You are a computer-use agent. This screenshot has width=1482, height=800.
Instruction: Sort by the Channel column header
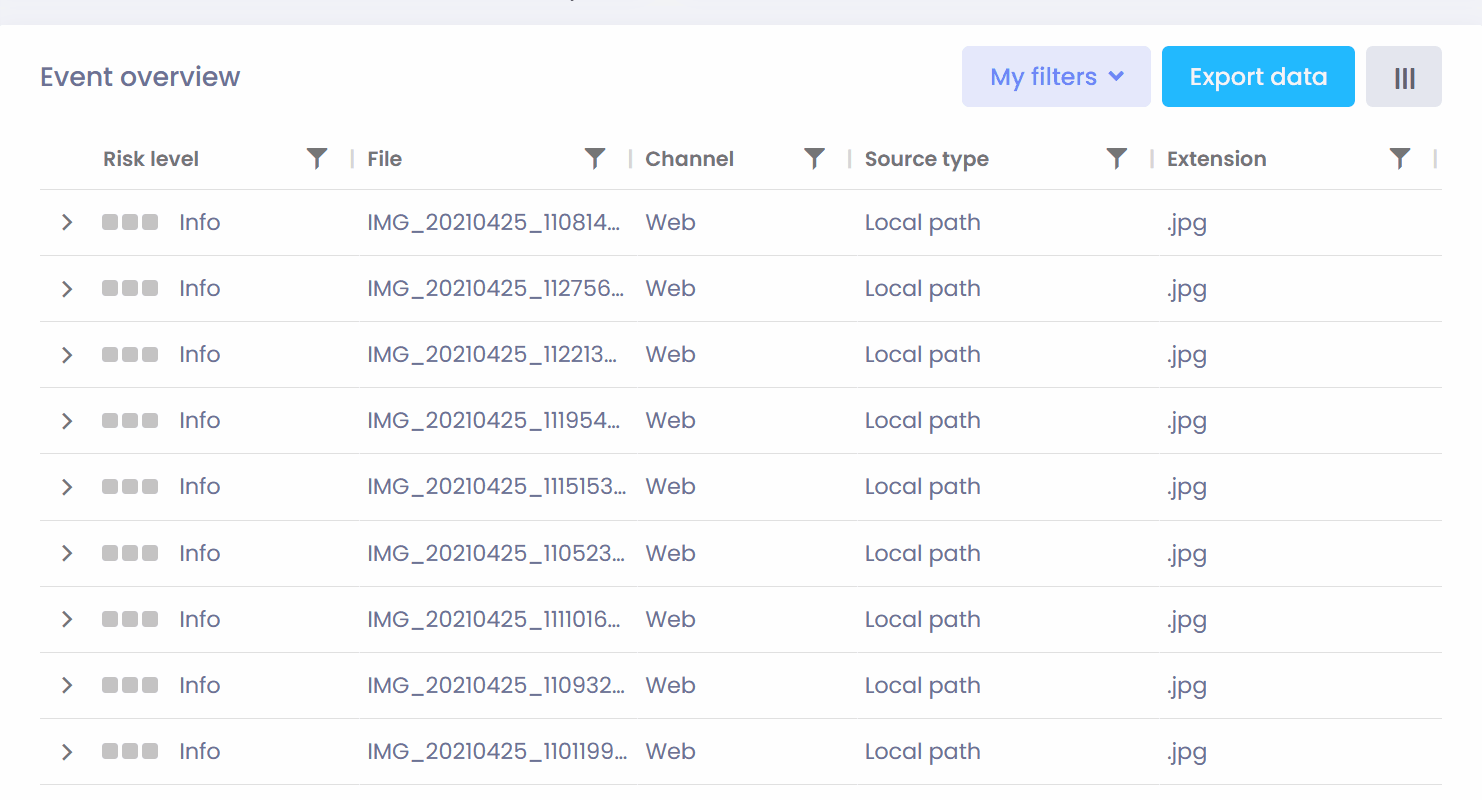[x=689, y=159]
